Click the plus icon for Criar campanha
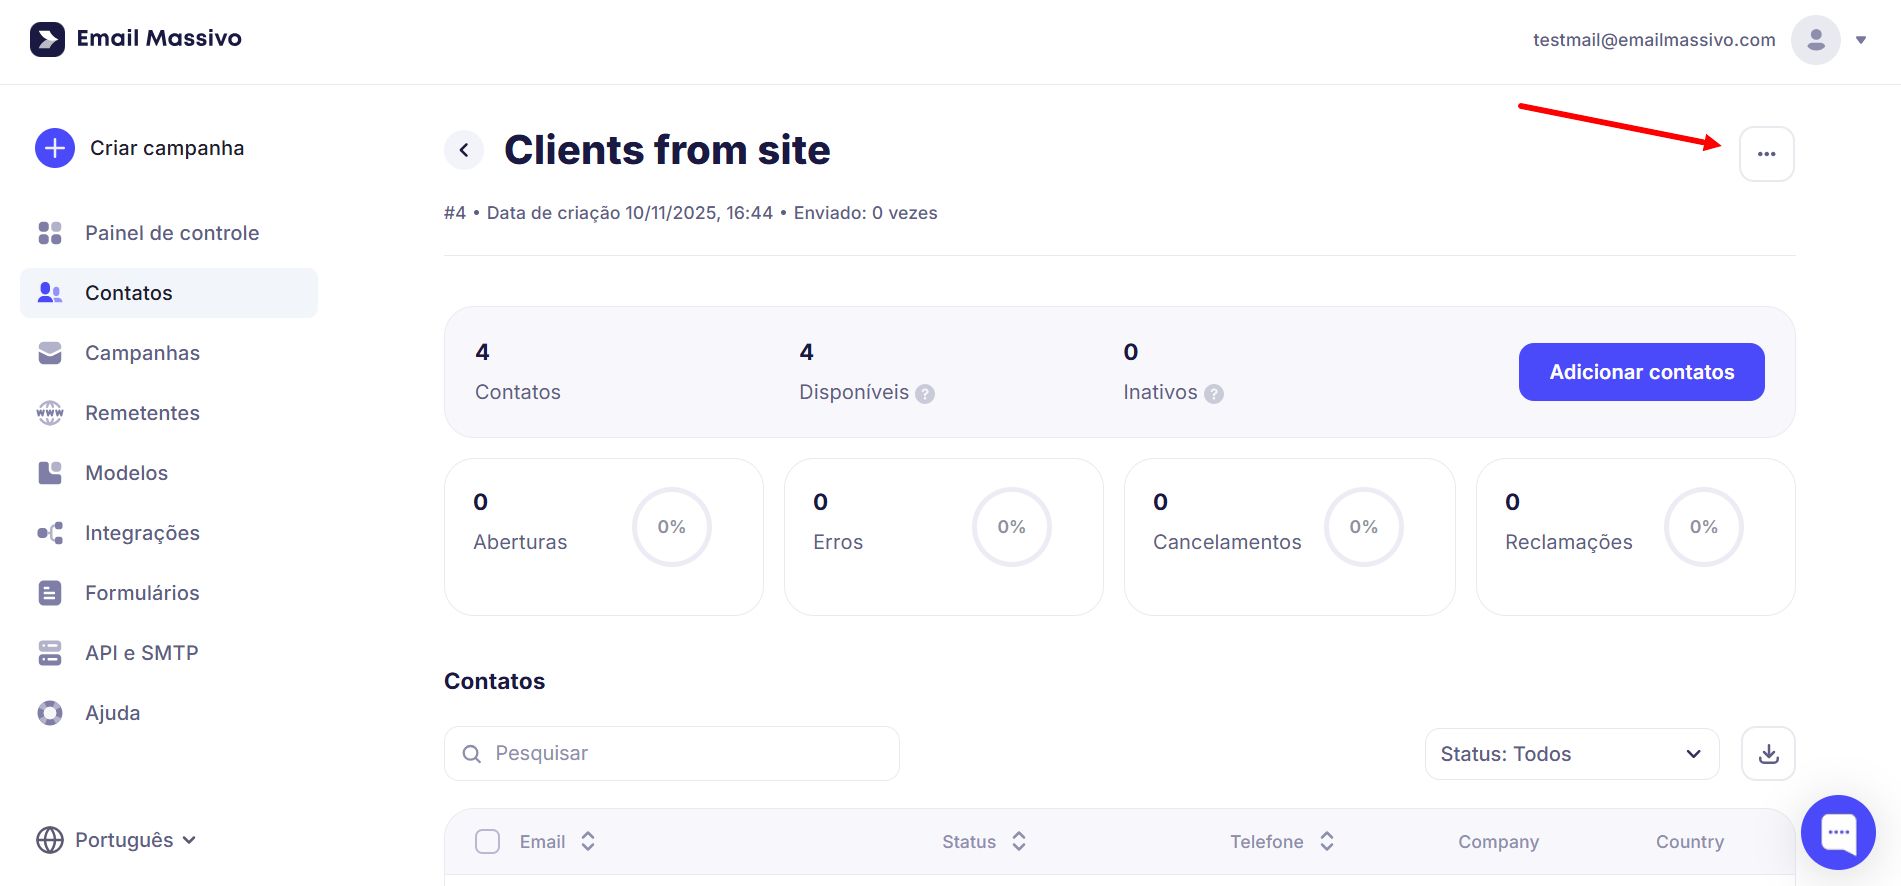1901x886 pixels. coord(55,148)
